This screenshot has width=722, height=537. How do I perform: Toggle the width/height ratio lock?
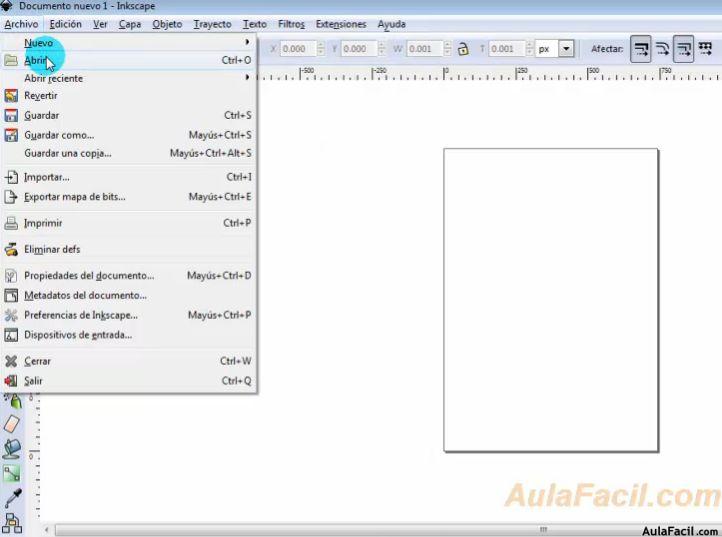[x=463, y=48]
